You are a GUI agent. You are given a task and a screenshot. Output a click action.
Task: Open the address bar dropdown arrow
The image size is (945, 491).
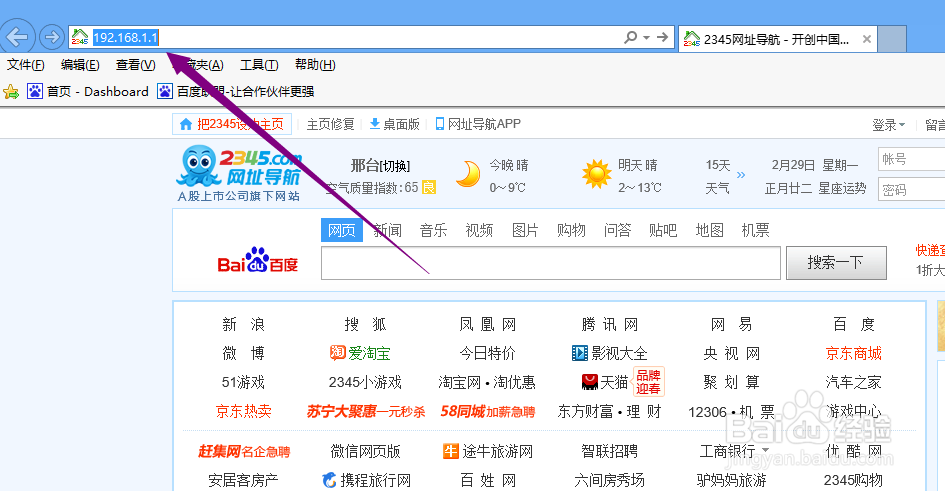click(x=646, y=37)
